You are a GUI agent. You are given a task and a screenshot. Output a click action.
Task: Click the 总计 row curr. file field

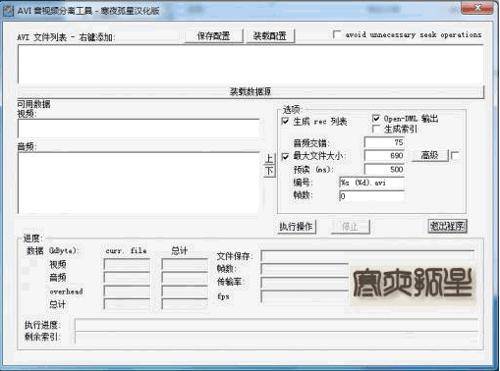pos(127,304)
